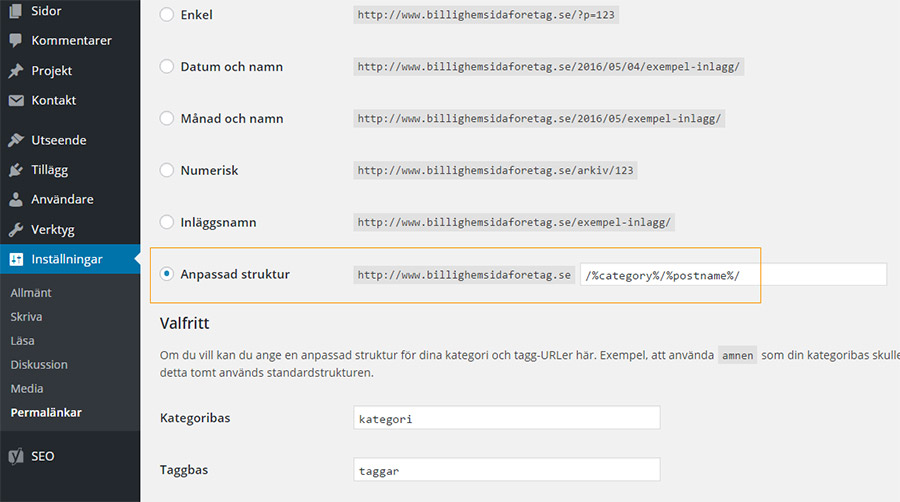Click the Permalänkar submenu link

(46, 413)
